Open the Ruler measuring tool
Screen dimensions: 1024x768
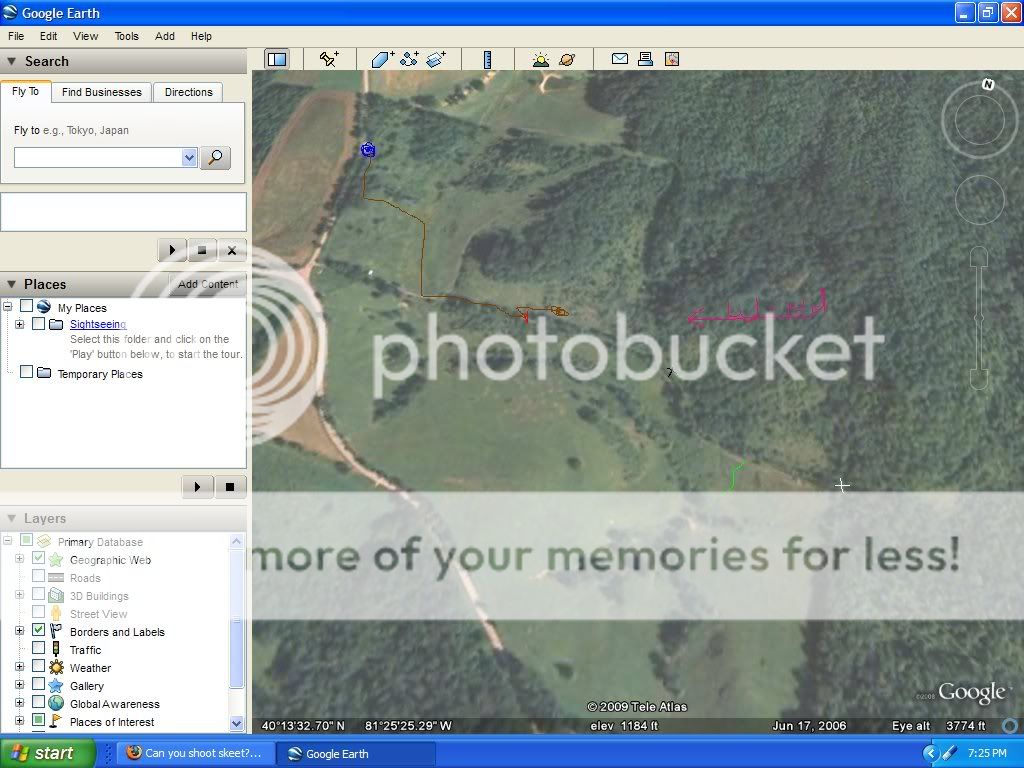[x=487, y=59]
